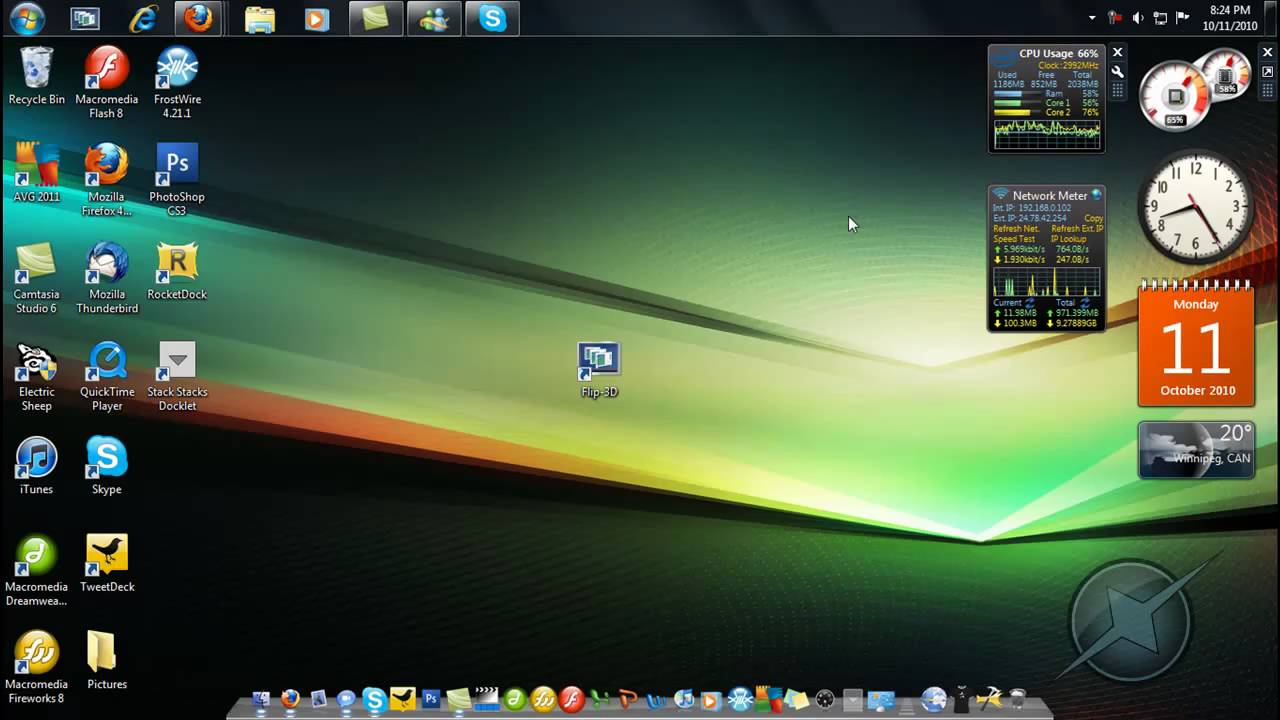Launch Macromedia Flash 8 desktop shortcut
Viewport: 1280px width, 720px height.
click(x=106, y=82)
